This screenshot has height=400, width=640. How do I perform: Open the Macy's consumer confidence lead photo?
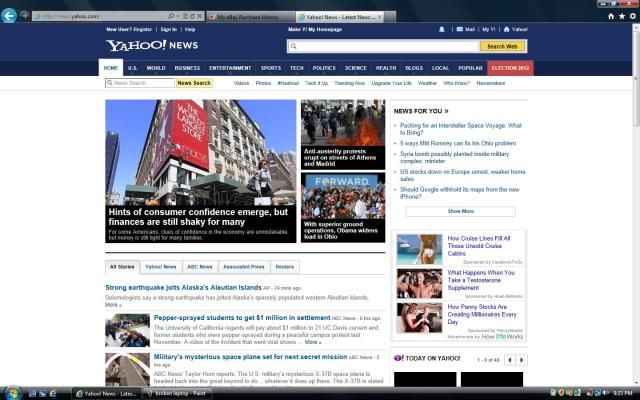tap(200, 152)
